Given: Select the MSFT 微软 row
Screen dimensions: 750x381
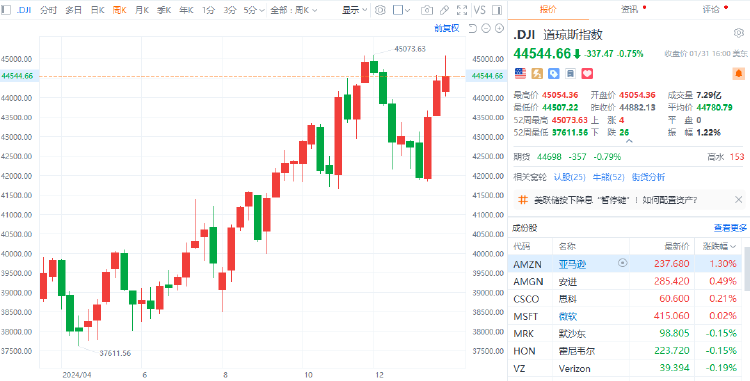Looking at the screenshot, I should point(625,316).
